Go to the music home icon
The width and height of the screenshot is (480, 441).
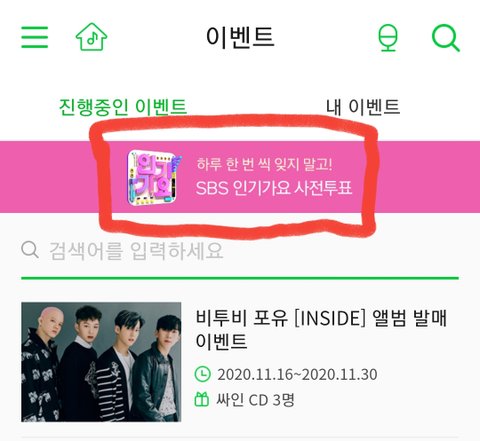(91, 37)
